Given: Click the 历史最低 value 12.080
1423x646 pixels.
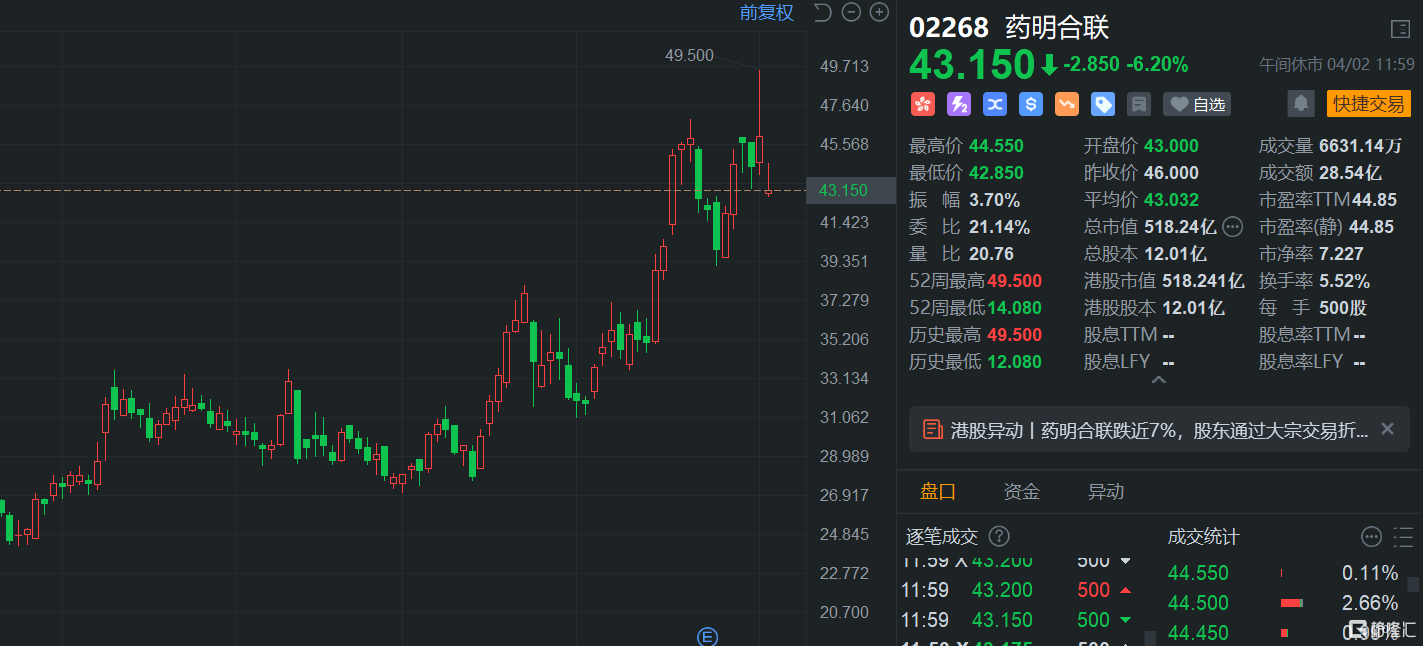Looking at the screenshot, I should 1014,362.
